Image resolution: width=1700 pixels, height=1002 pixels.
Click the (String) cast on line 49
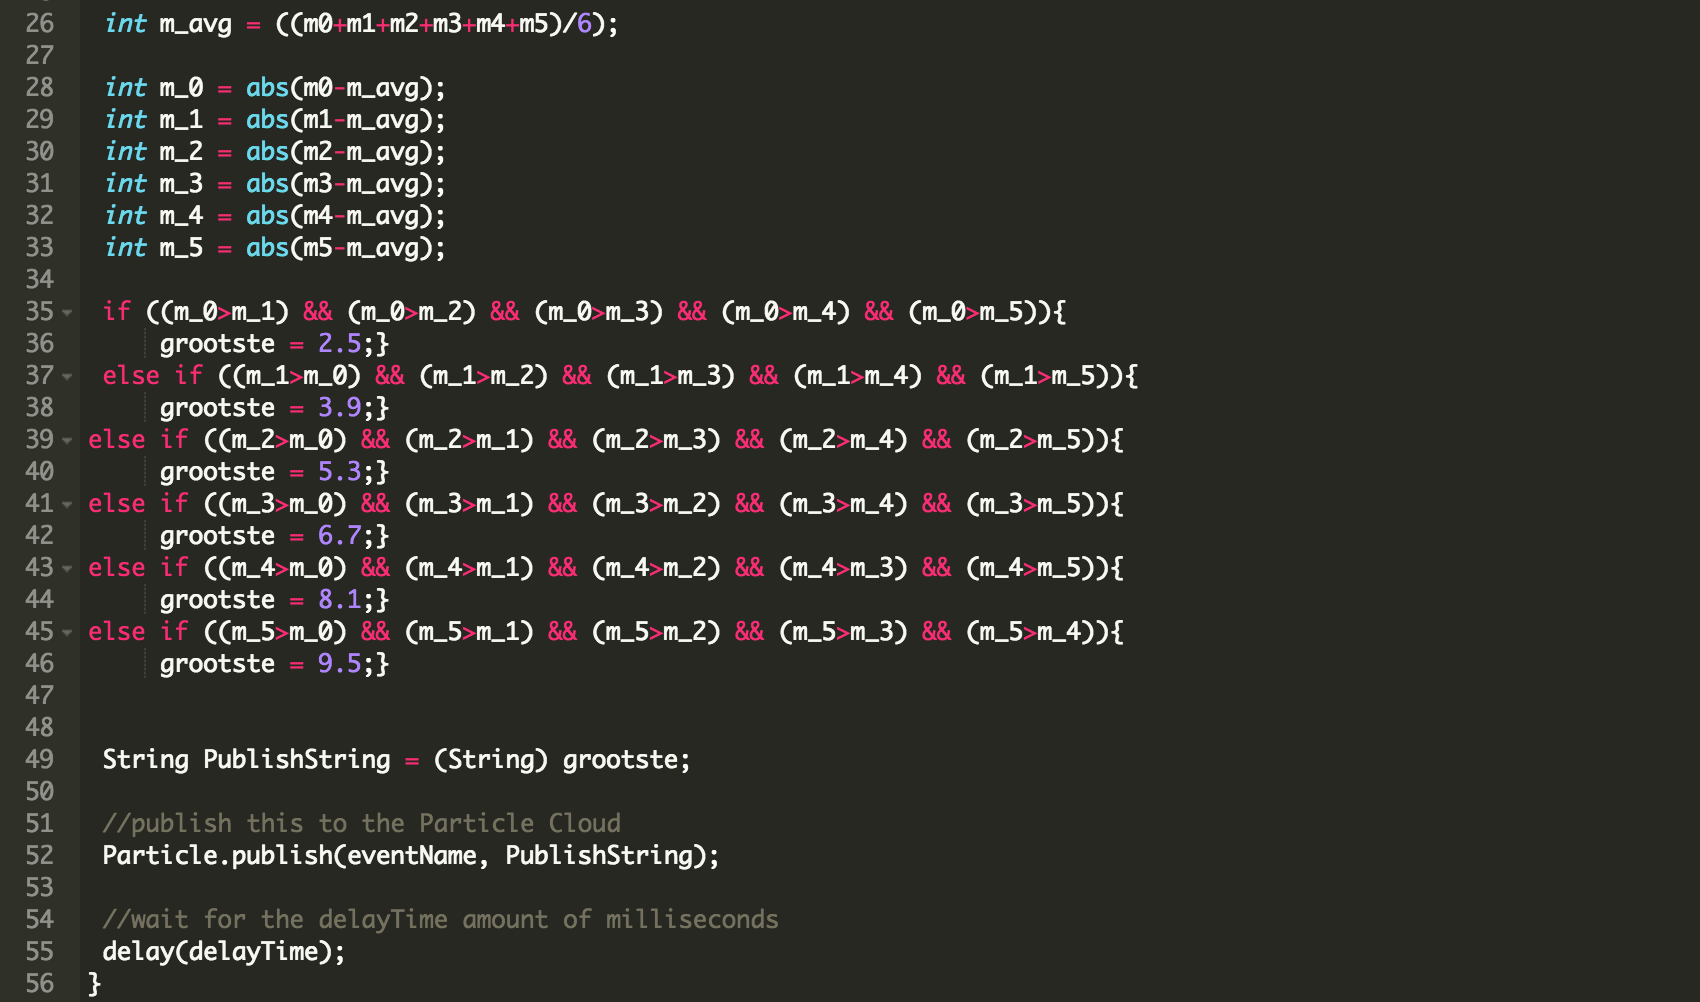point(491,760)
